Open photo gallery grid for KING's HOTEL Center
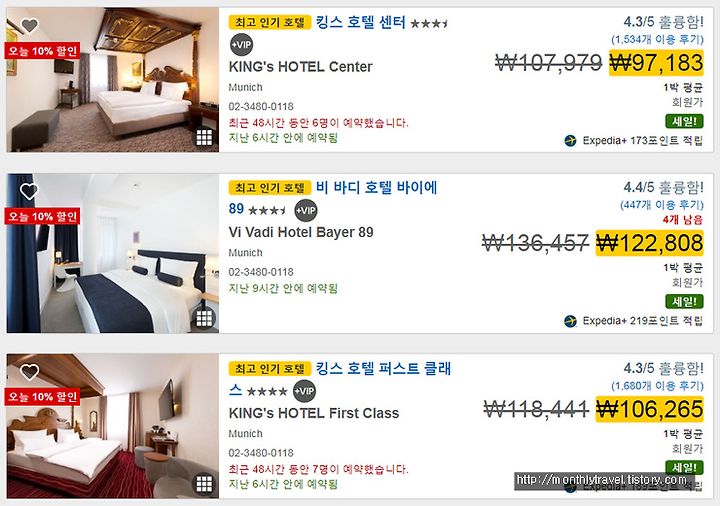The height and width of the screenshot is (506, 720). 204,137
